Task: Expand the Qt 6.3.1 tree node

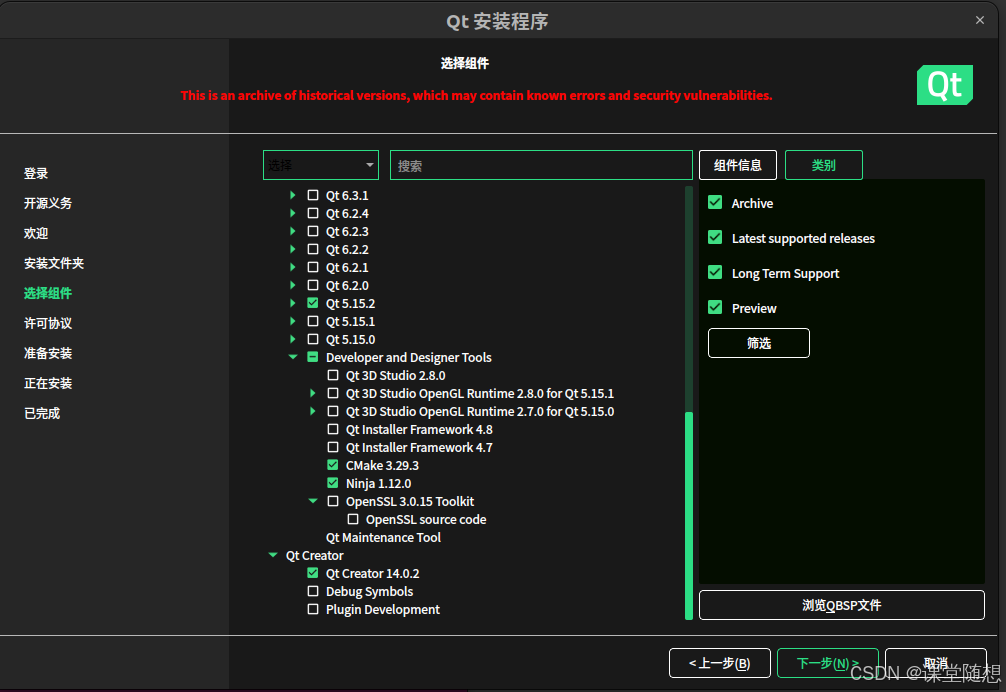Action: [293, 195]
